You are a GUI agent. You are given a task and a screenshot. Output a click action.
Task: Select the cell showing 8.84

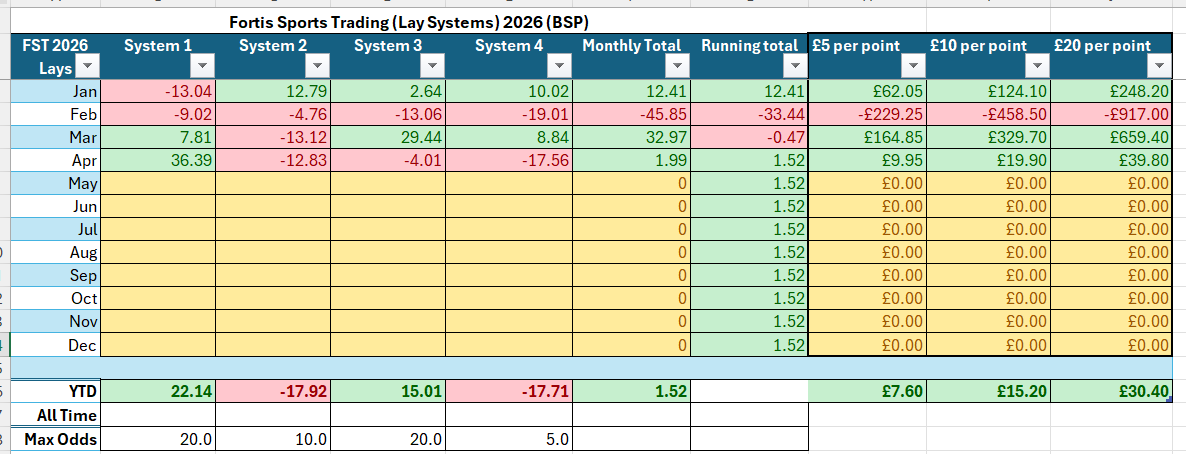coord(508,139)
